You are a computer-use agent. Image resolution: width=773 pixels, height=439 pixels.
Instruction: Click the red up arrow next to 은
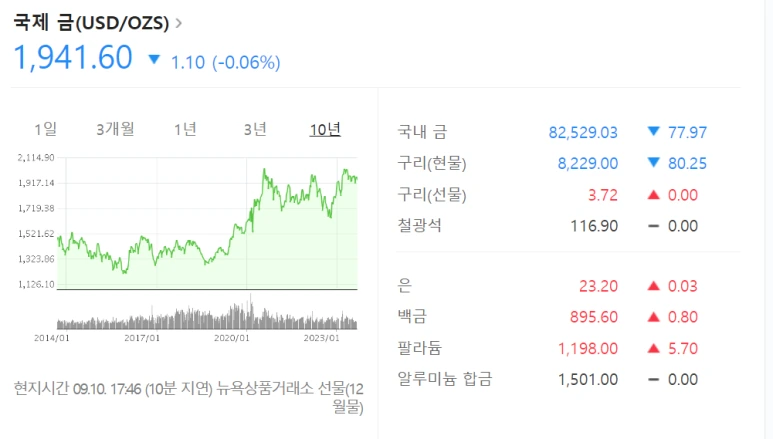(653, 286)
